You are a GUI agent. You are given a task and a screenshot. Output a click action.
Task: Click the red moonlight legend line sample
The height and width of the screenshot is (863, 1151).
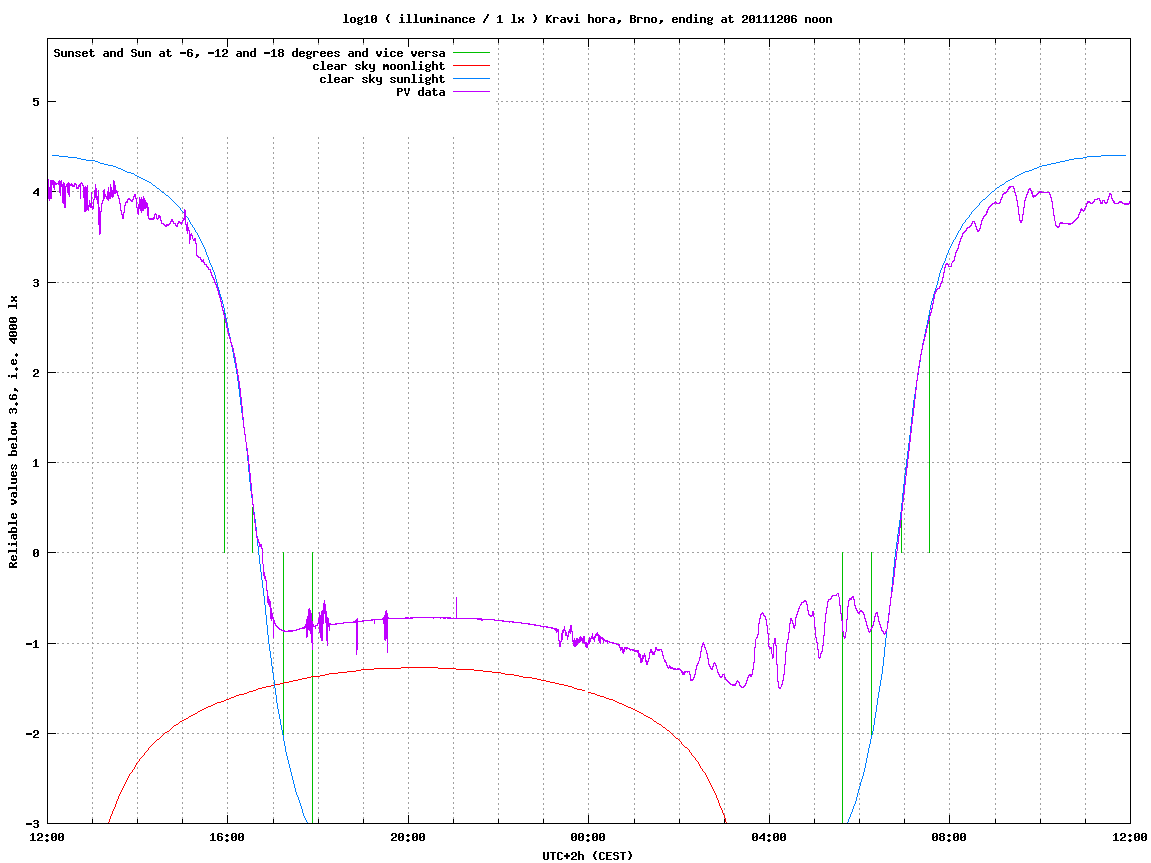471,66
